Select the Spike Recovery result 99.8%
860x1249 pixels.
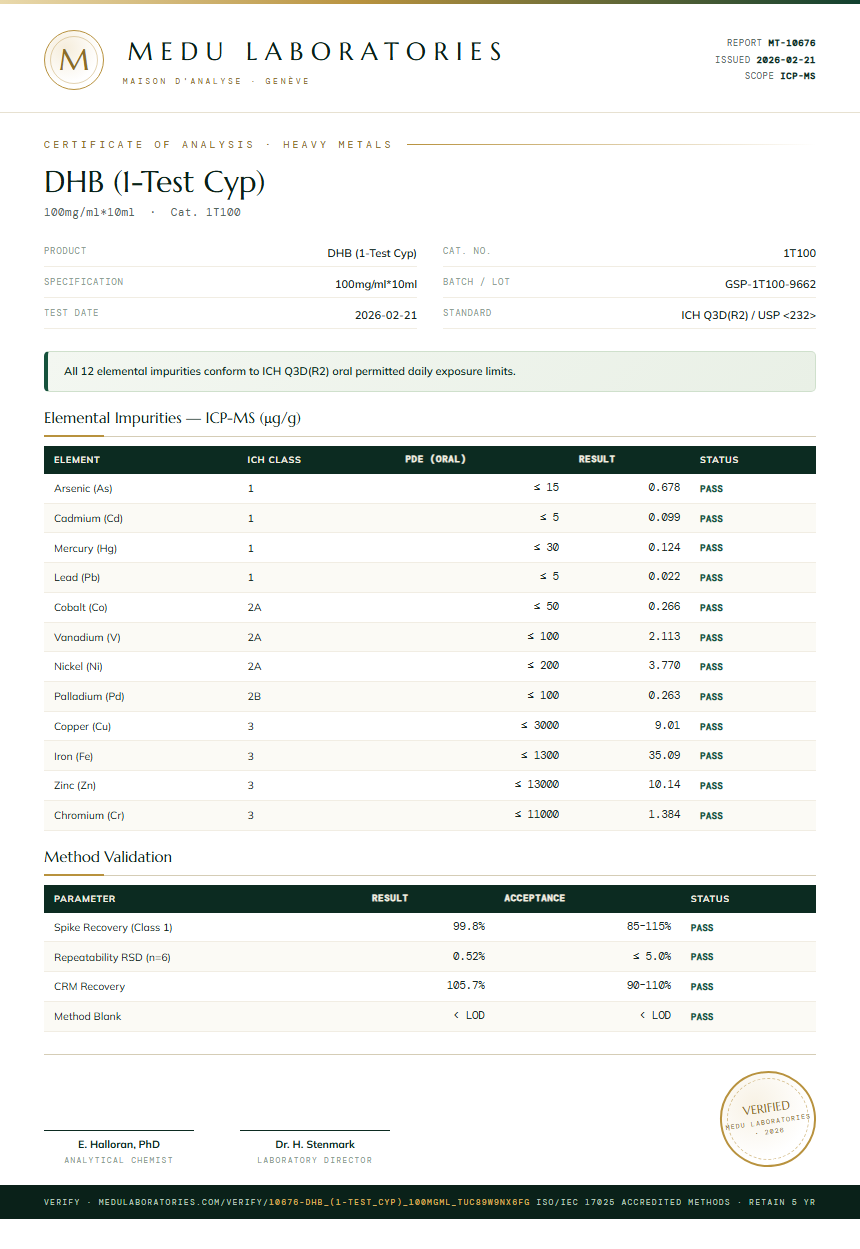point(469,927)
